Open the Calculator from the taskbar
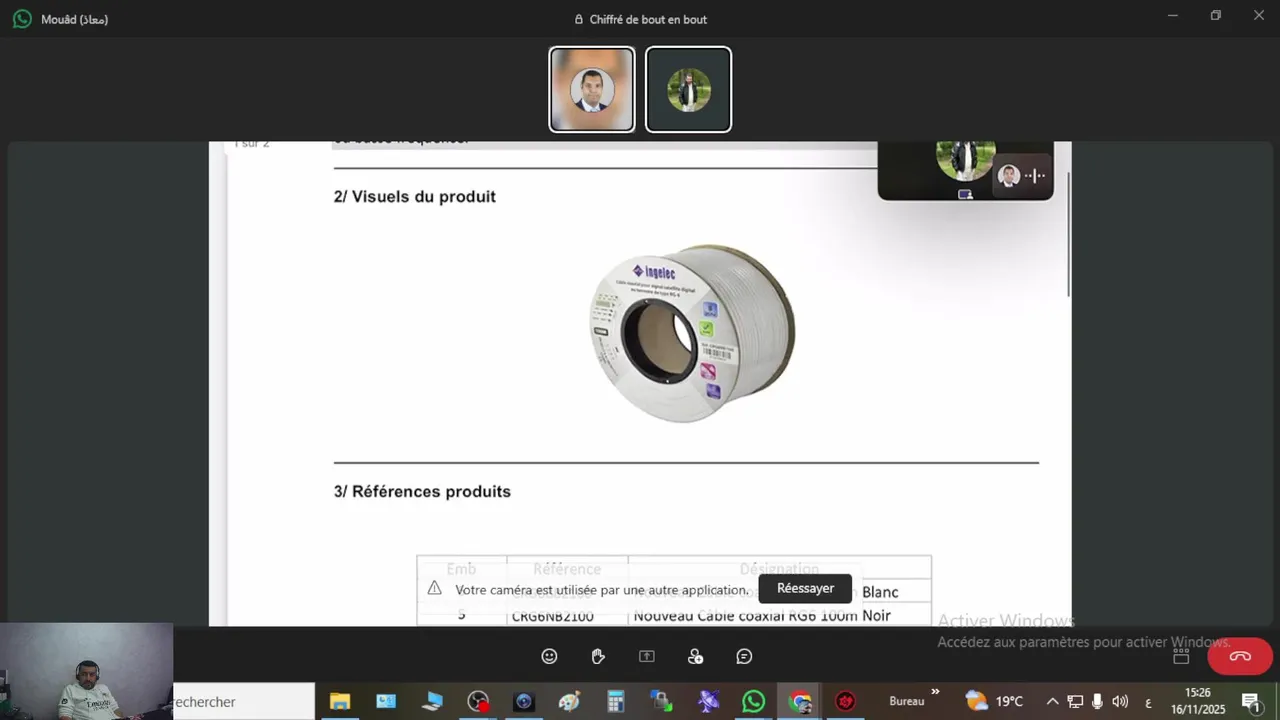The height and width of the screenshot is (720, 1280). [x=616, y=702]
